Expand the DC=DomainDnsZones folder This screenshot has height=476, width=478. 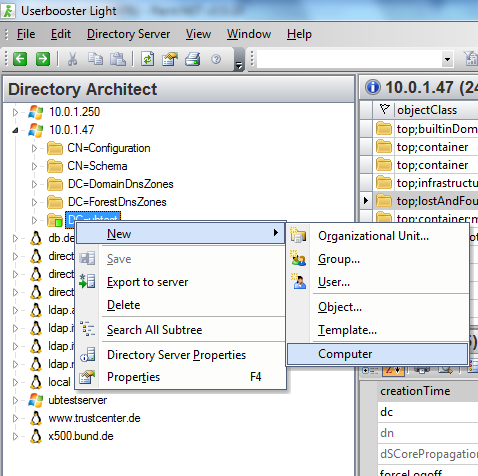tap(34, 184)
